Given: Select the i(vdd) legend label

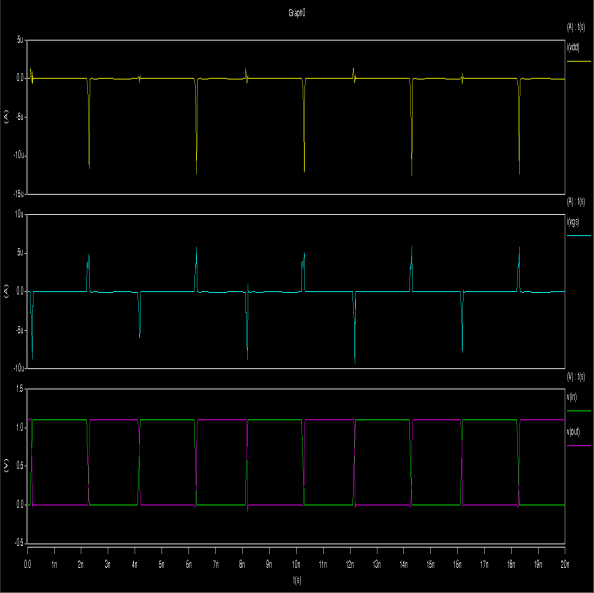Looking at the screenshot, I should [x=573, y=47].
